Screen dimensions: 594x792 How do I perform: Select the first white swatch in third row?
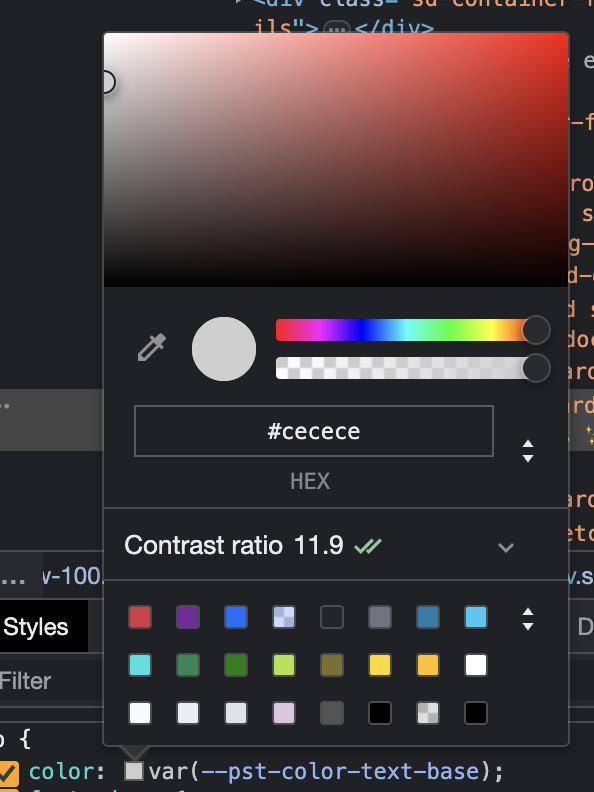tap(140, 713)
